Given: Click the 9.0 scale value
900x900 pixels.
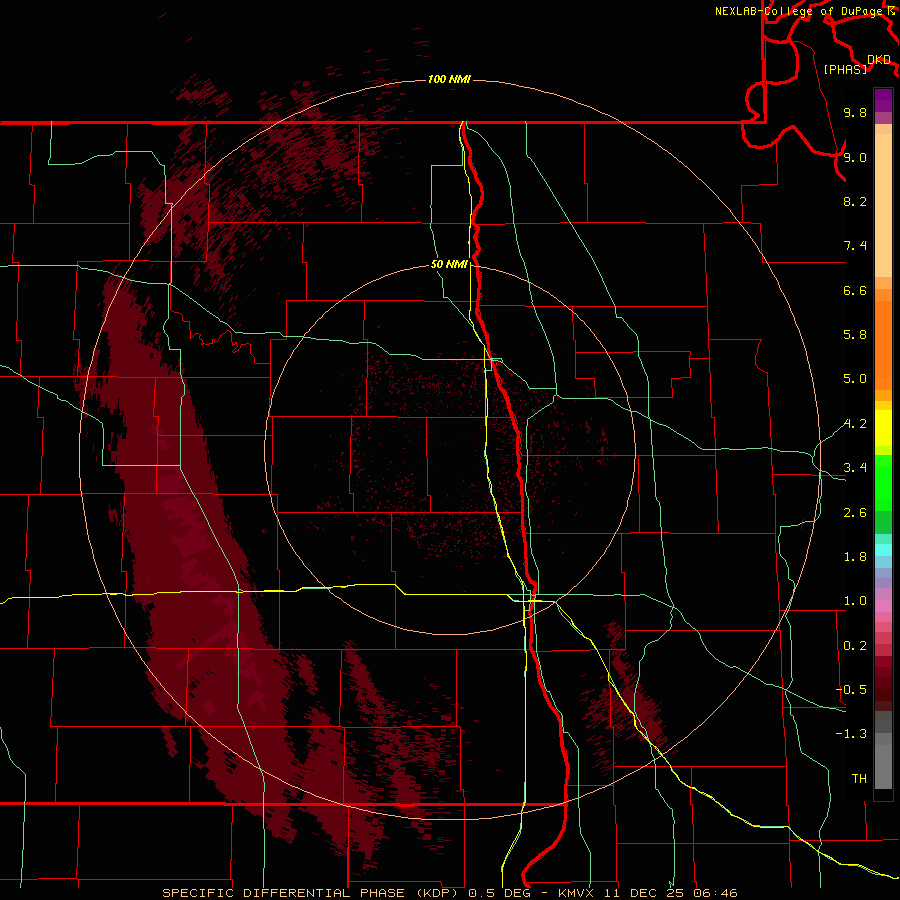Looking at the screenshot, I should 855,157.
